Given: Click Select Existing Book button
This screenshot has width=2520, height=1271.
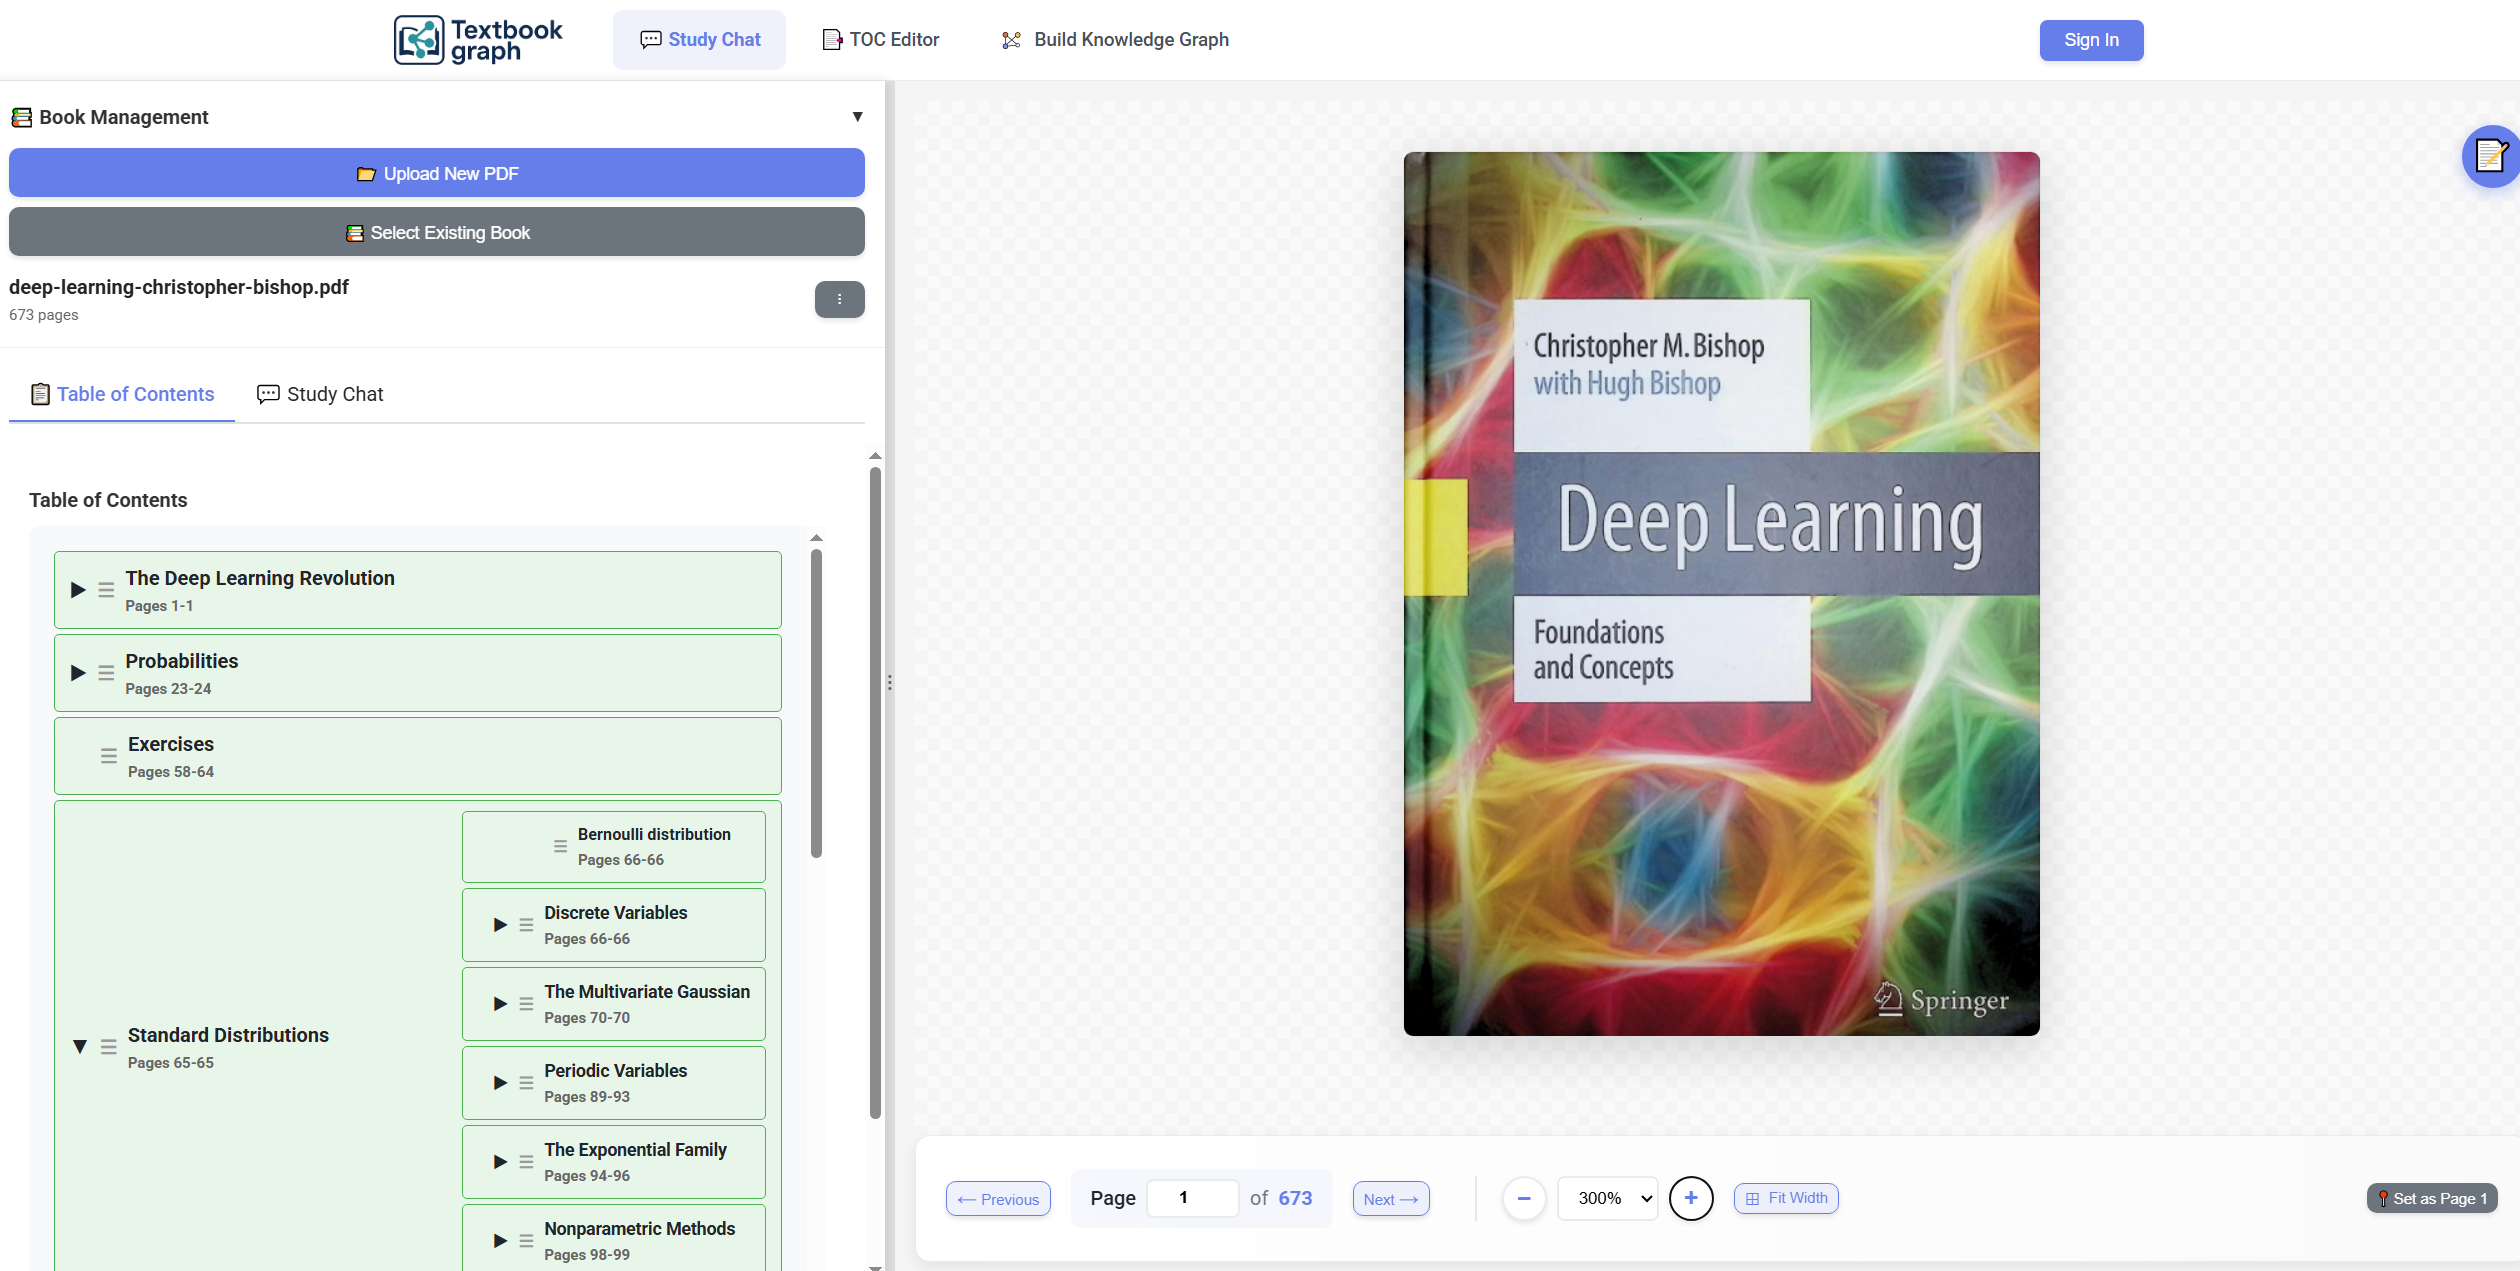Looking at the screenshot, I should click(437, 232).
